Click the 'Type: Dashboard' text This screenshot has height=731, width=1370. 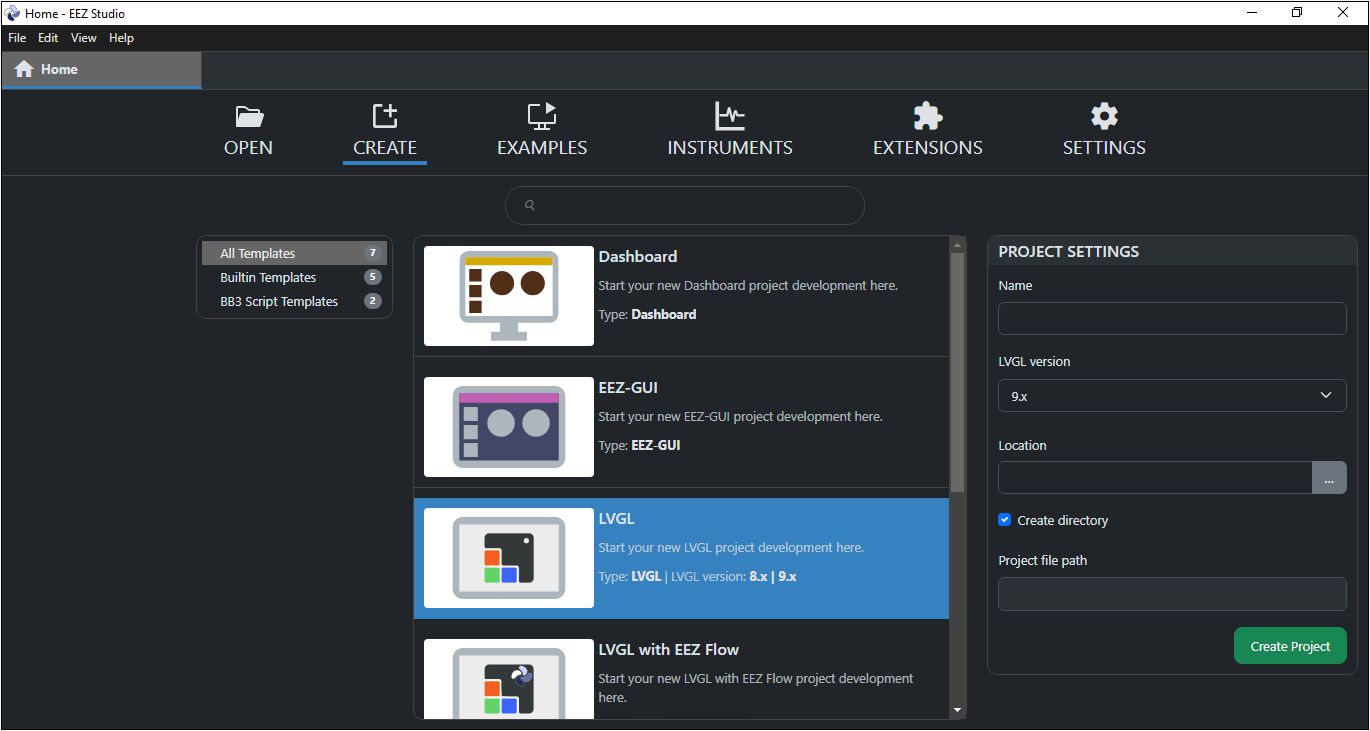[647, 314]
